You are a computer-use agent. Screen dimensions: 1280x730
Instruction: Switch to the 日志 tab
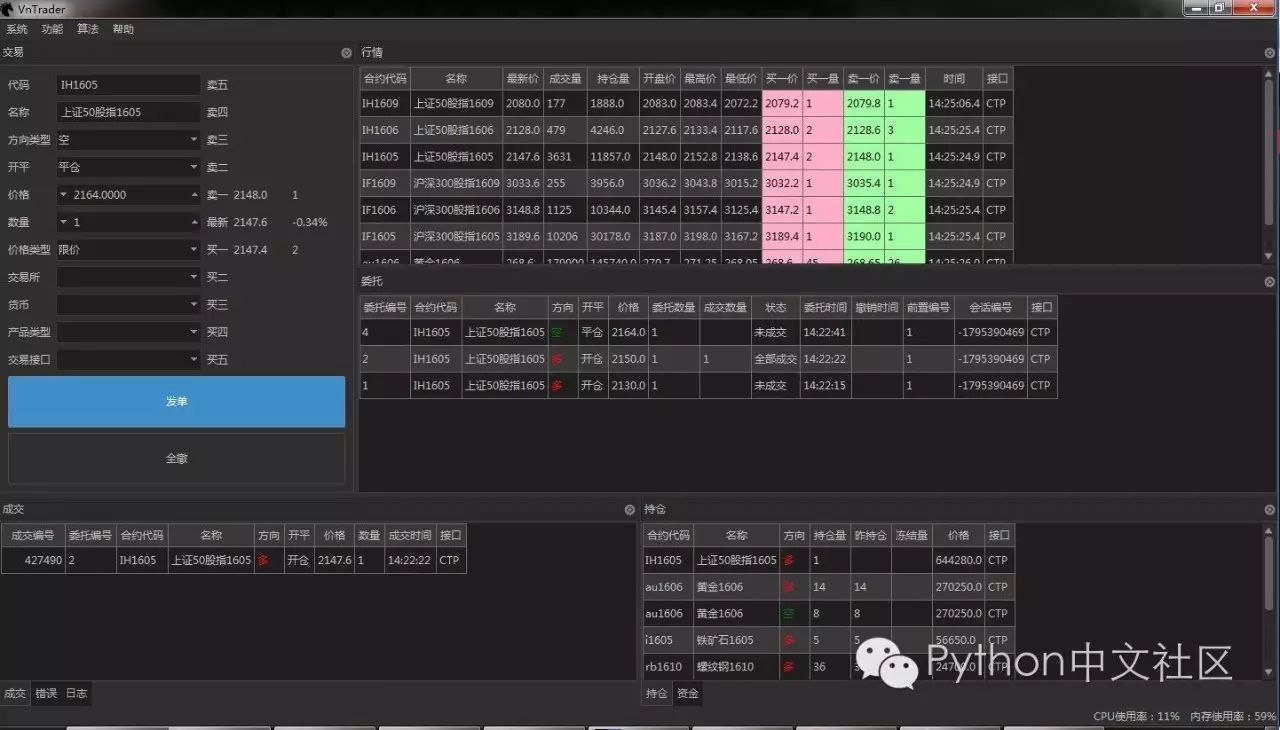76,693
